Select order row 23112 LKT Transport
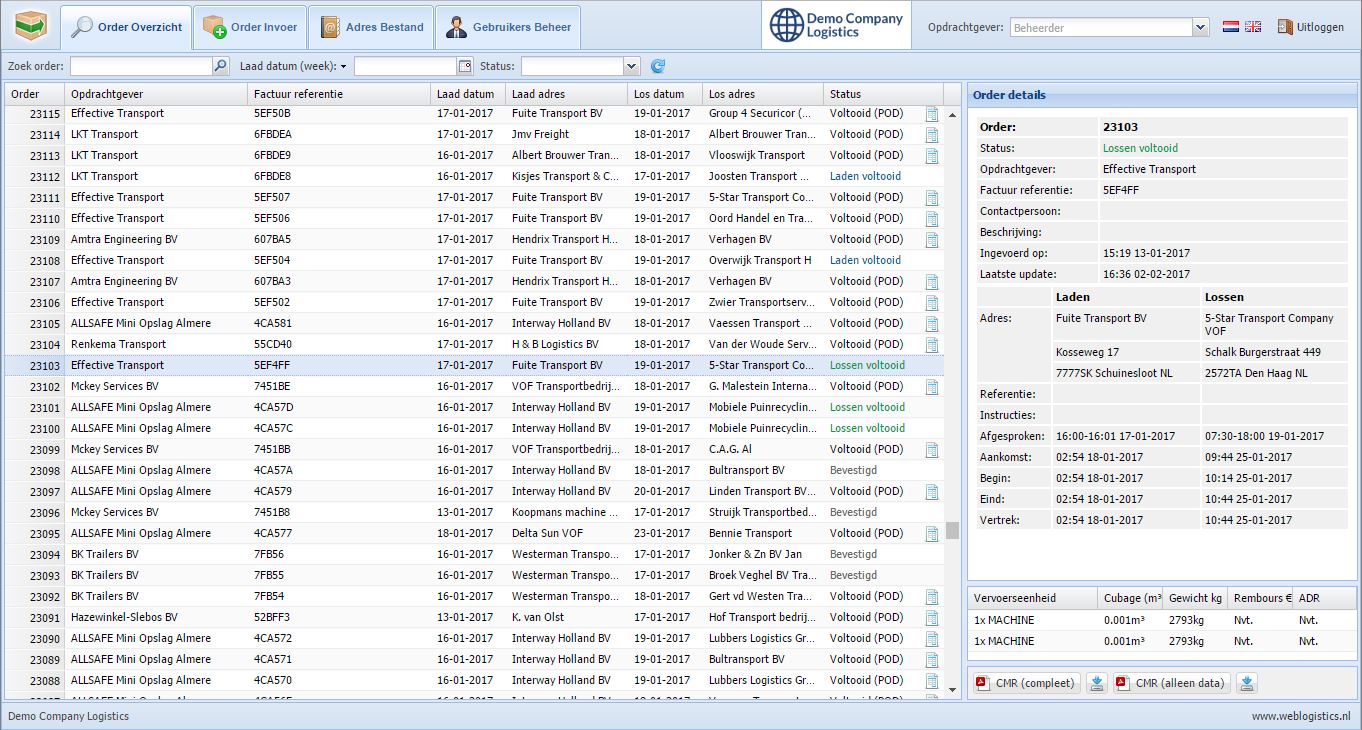This screenshot has height=730, width=1362. tap(474, 176)
